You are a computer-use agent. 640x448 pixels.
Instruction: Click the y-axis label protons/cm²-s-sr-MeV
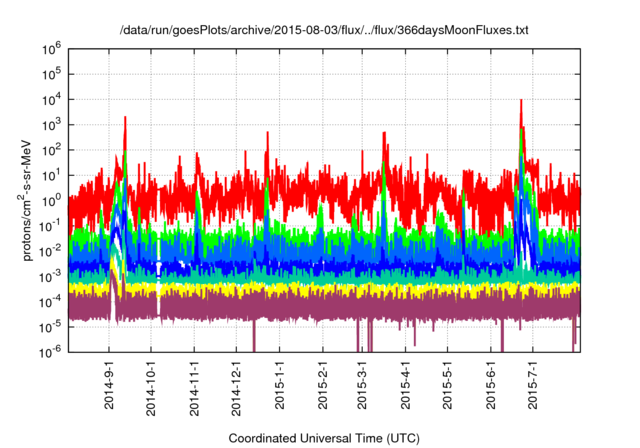pos(25,200)
